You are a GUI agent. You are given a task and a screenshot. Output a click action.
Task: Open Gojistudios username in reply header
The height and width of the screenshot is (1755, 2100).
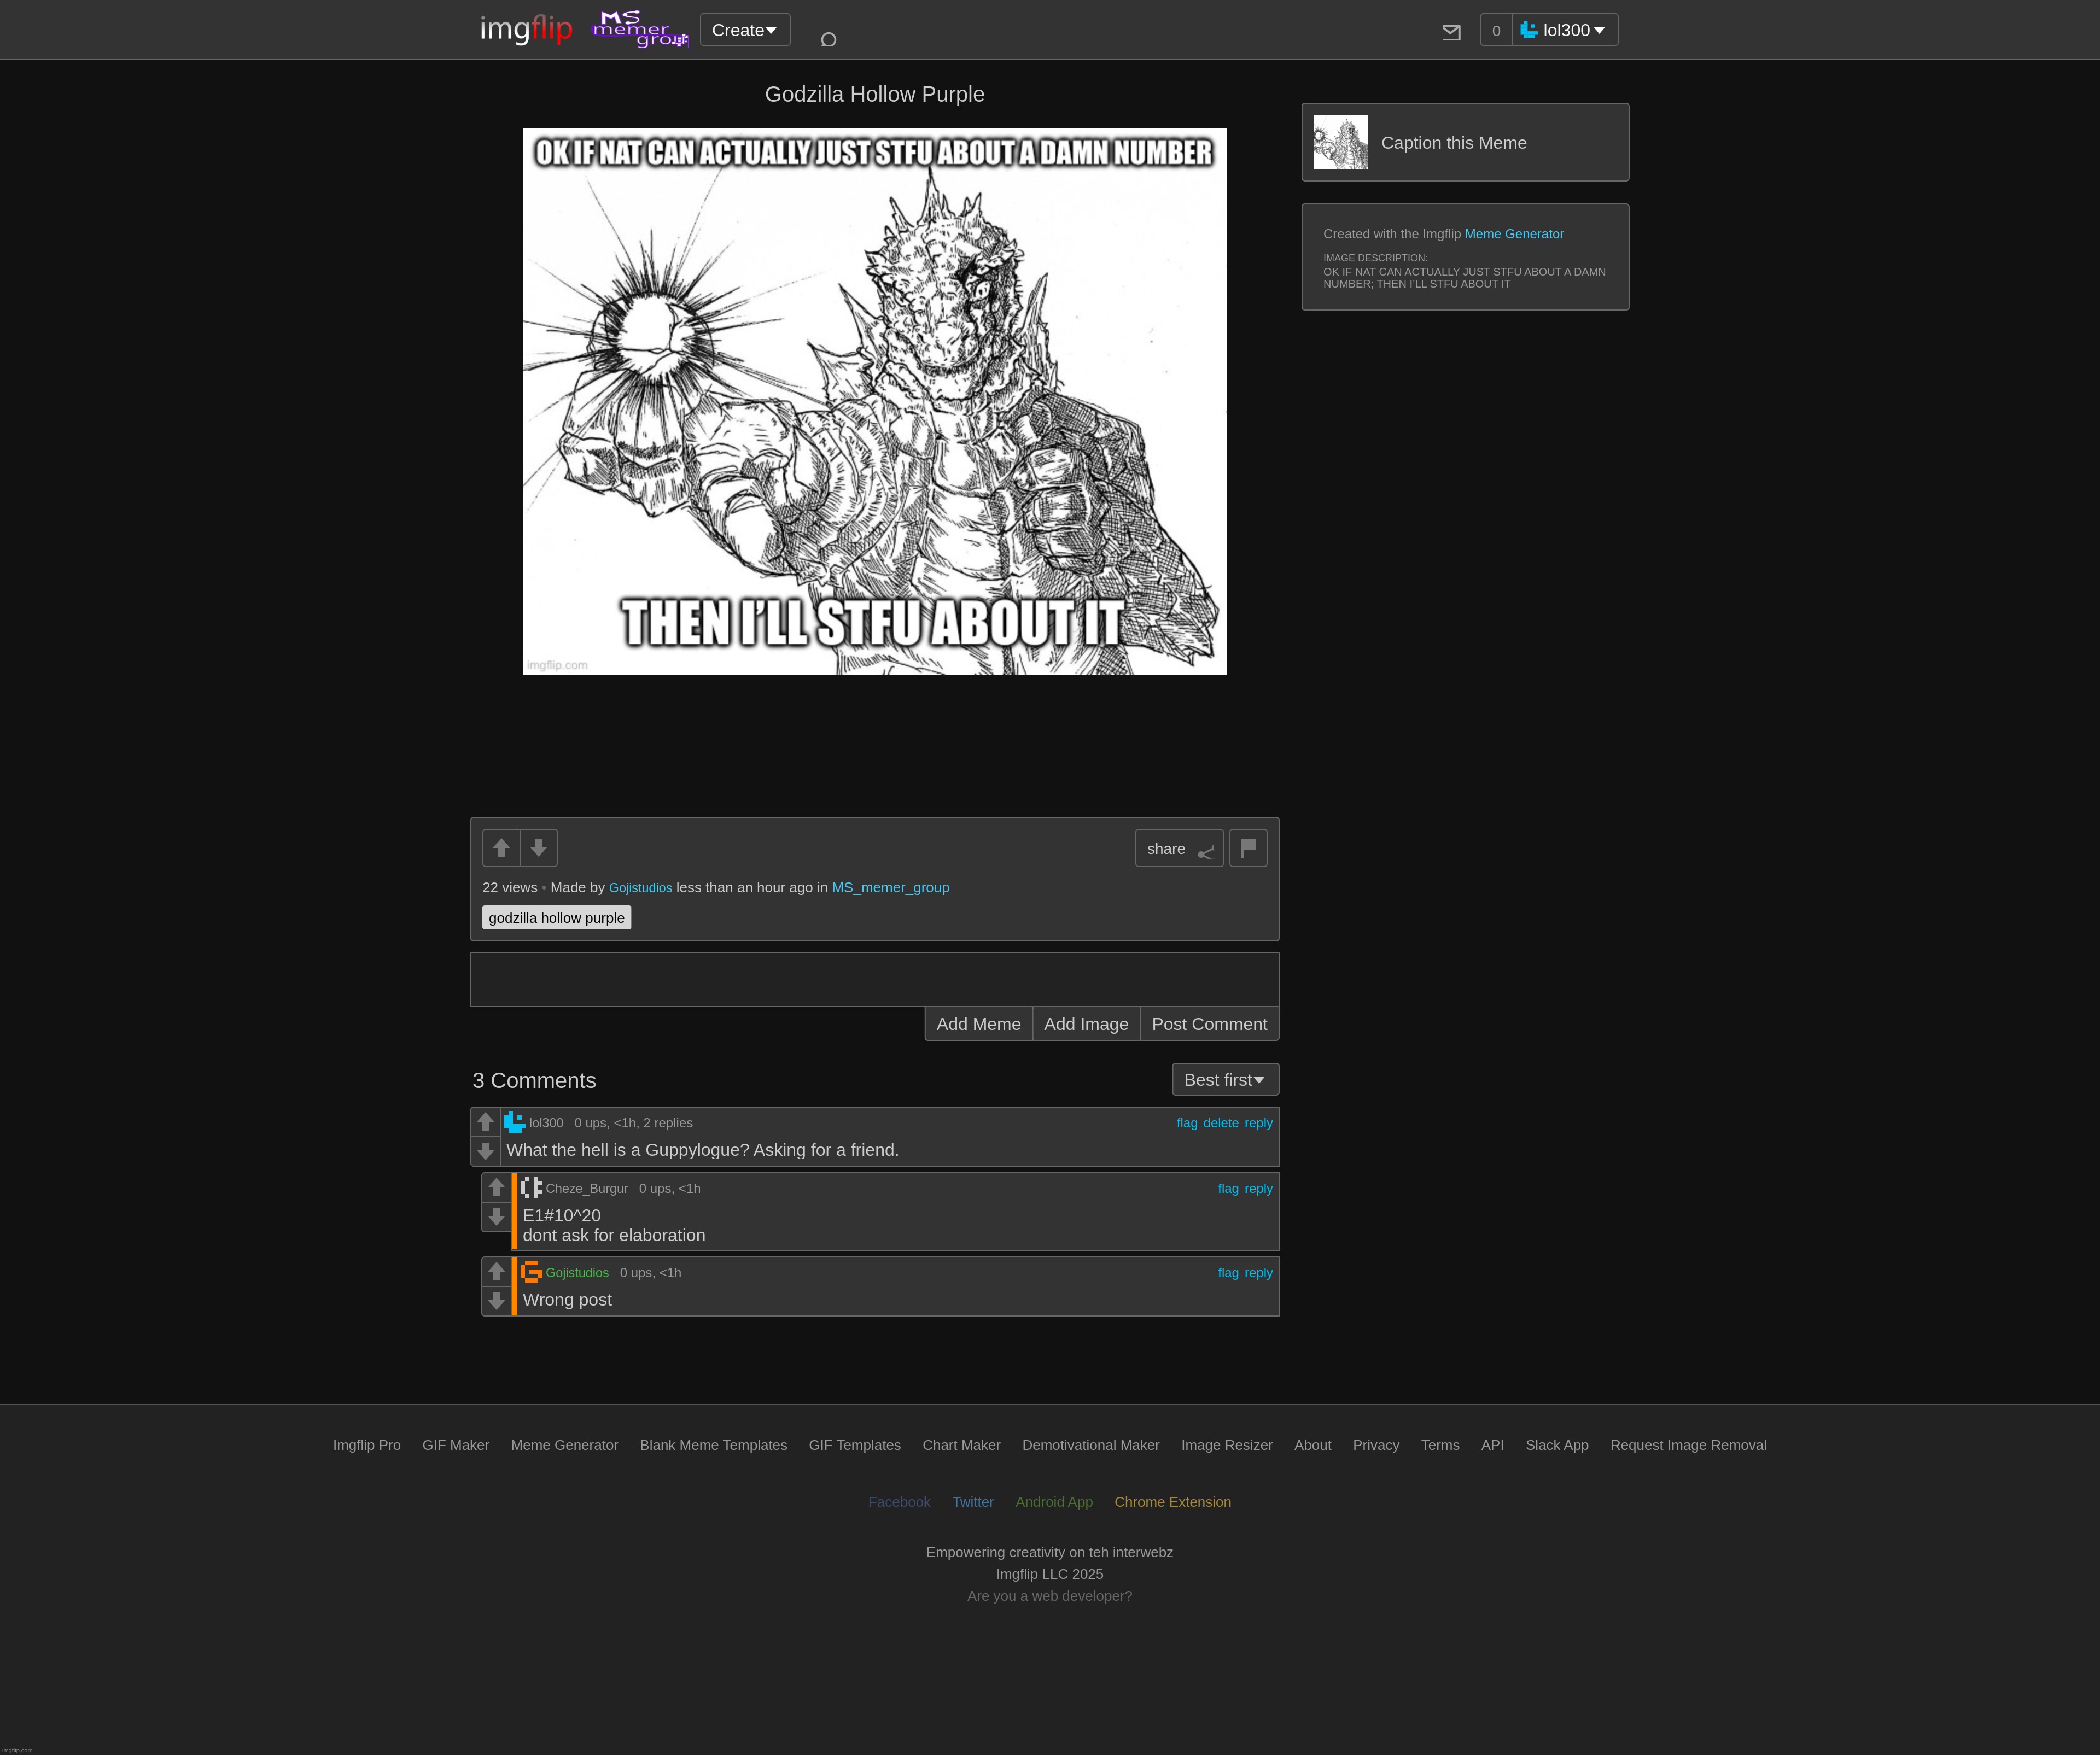click(x=577, y=1273)
